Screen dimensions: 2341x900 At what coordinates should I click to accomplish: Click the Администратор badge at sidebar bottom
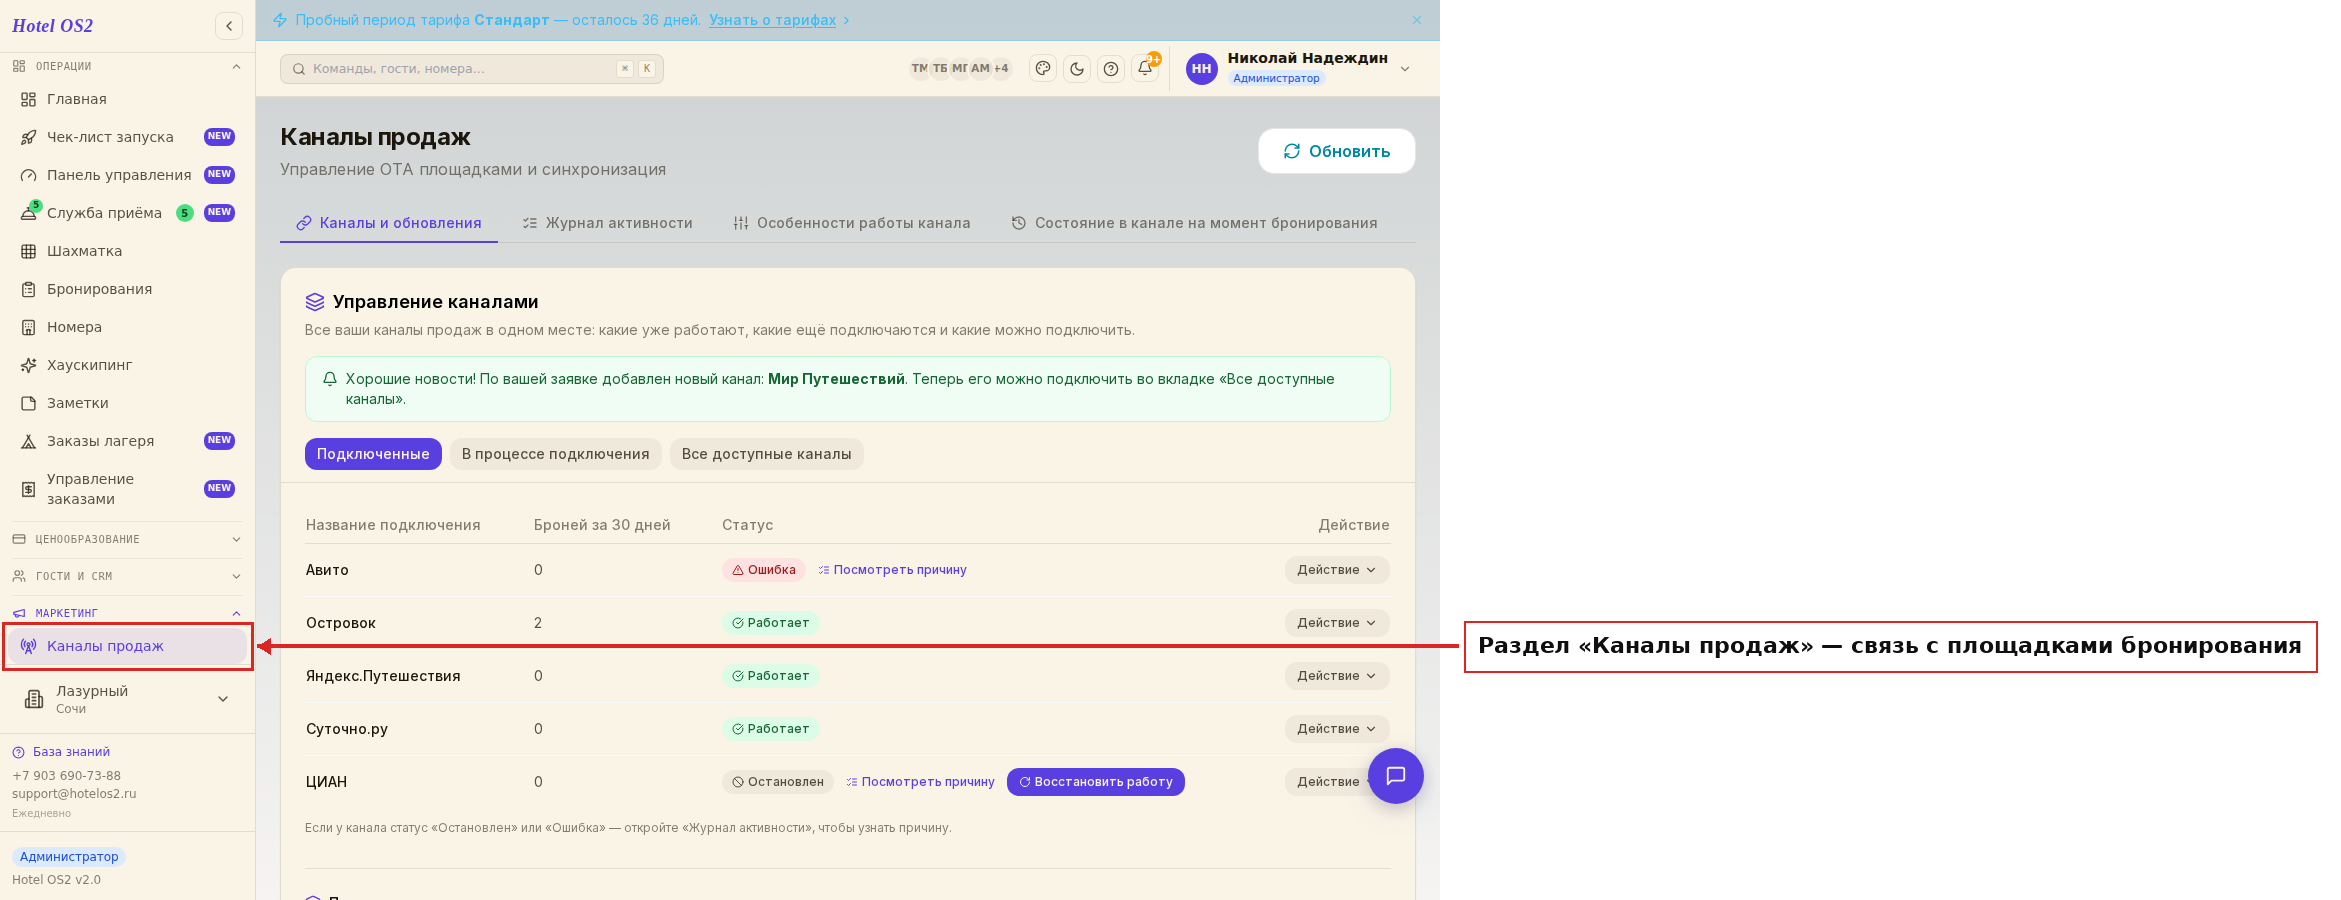coord(69,857)
